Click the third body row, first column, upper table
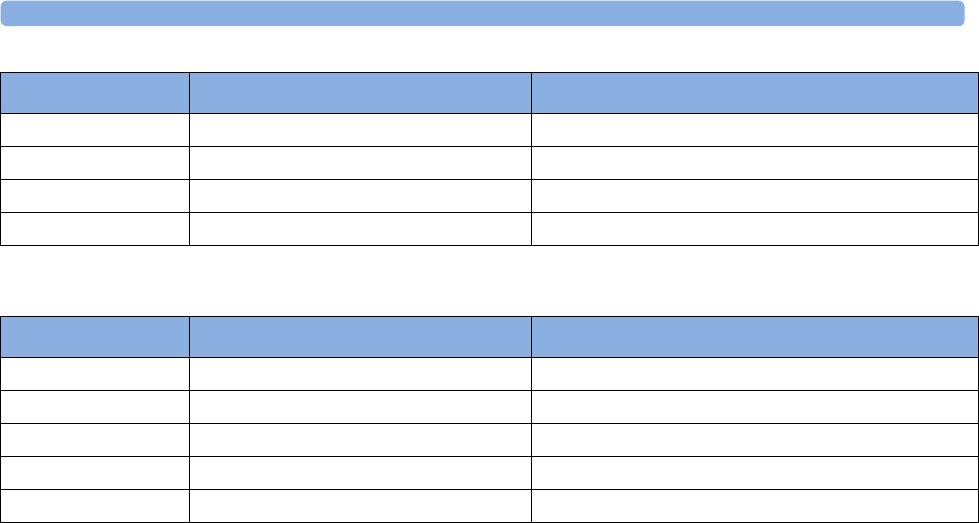 pyautogui.click(x=95, y=196)
